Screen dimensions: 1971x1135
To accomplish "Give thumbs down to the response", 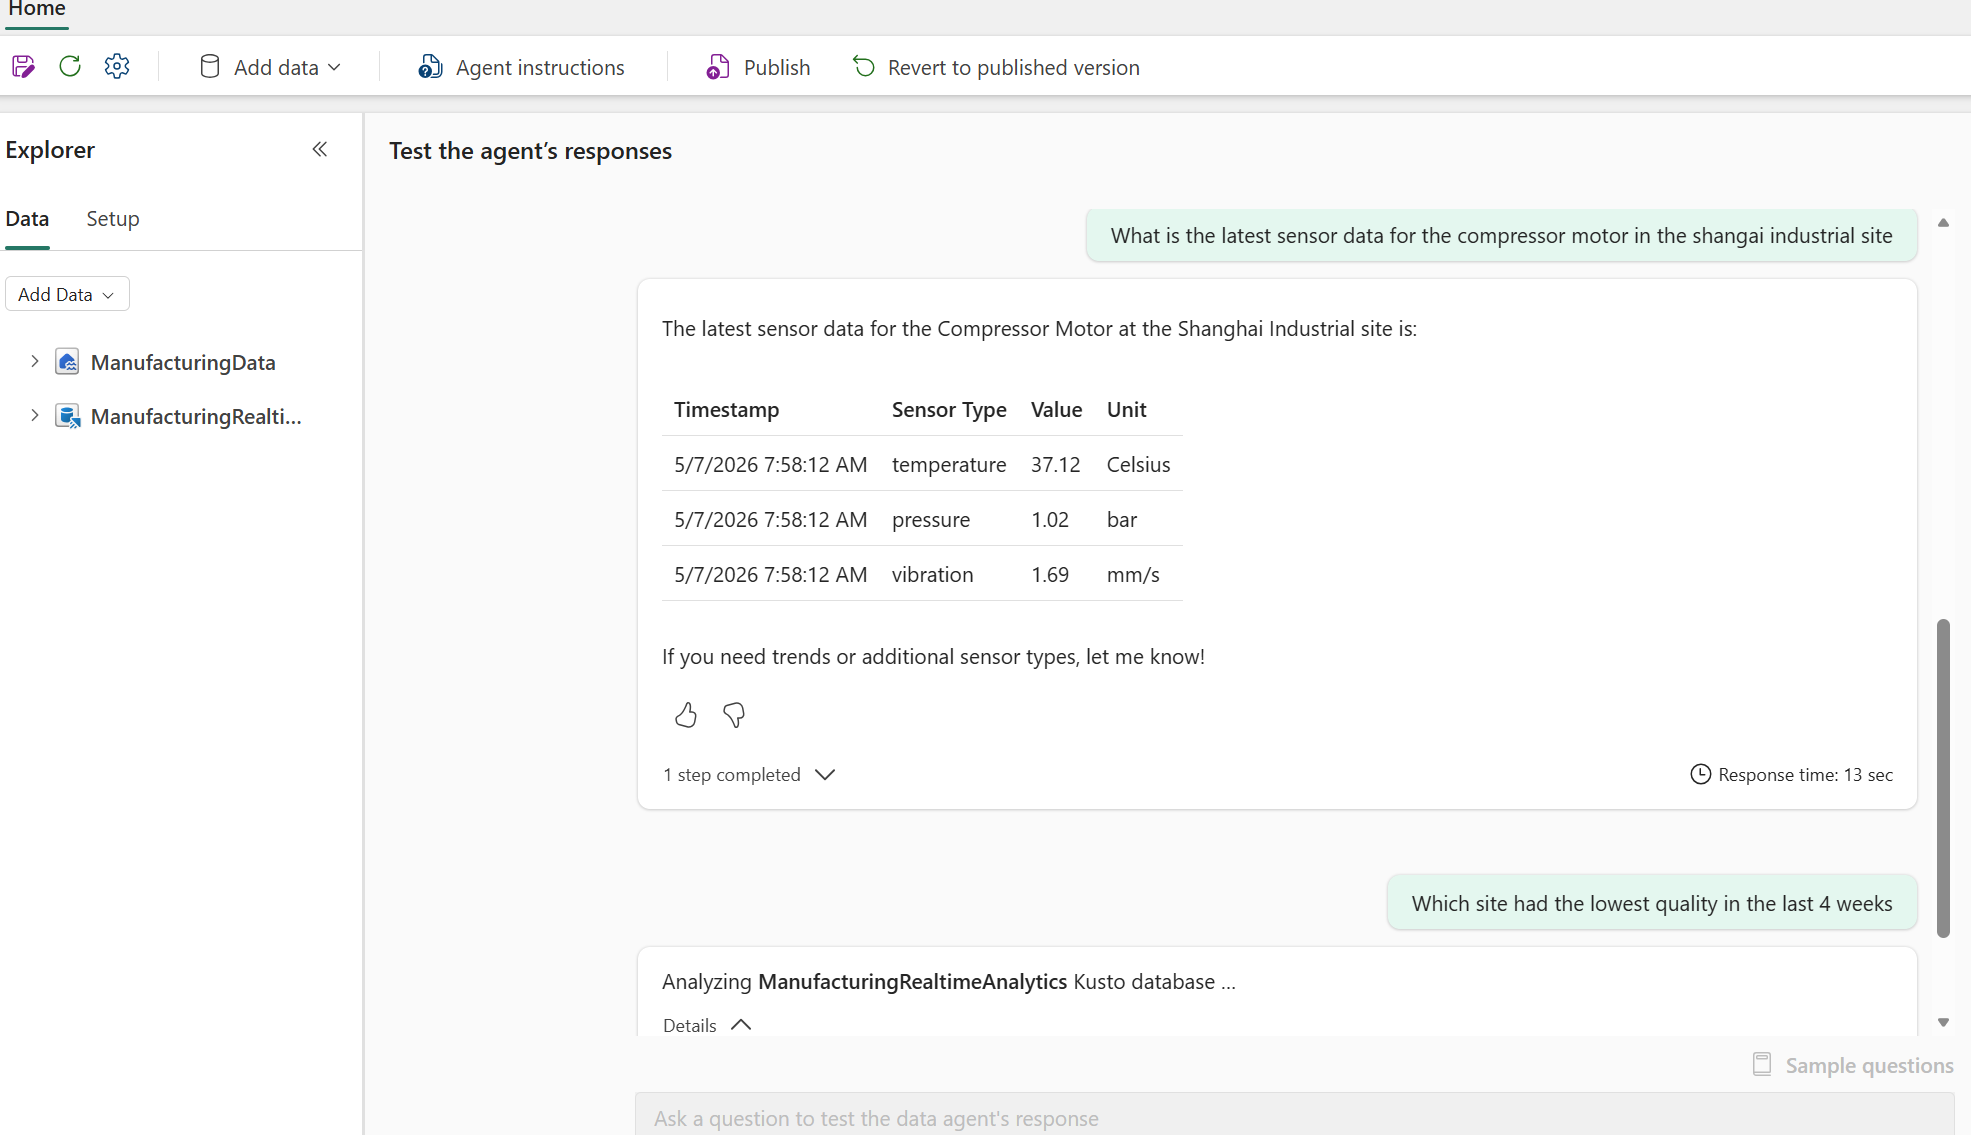I will [x=734, y=715].
